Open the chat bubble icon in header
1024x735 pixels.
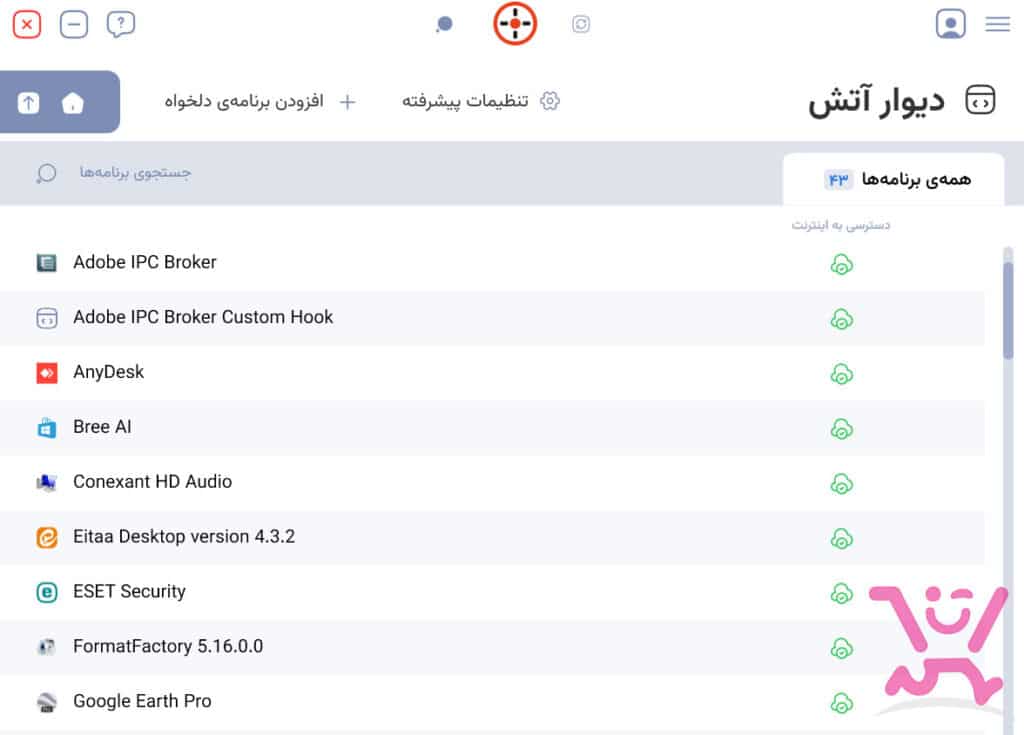(x=444, y=25)
